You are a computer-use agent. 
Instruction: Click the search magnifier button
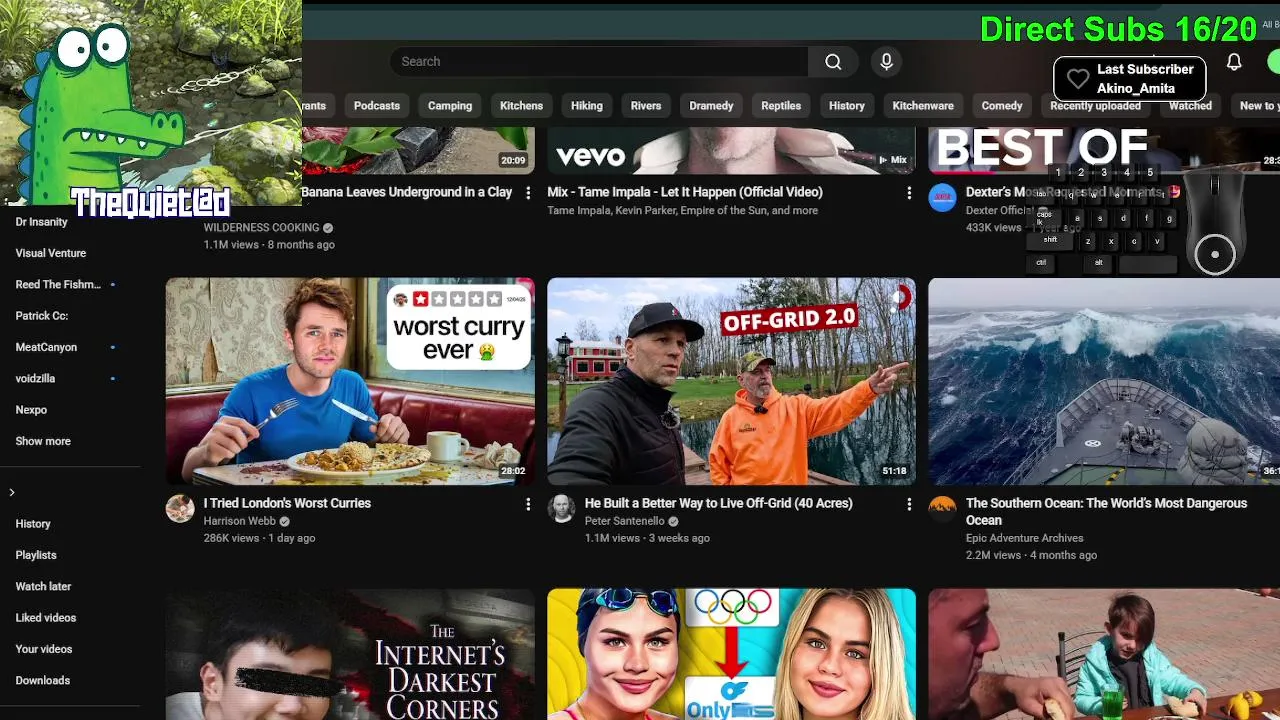(x=833, y=61)
